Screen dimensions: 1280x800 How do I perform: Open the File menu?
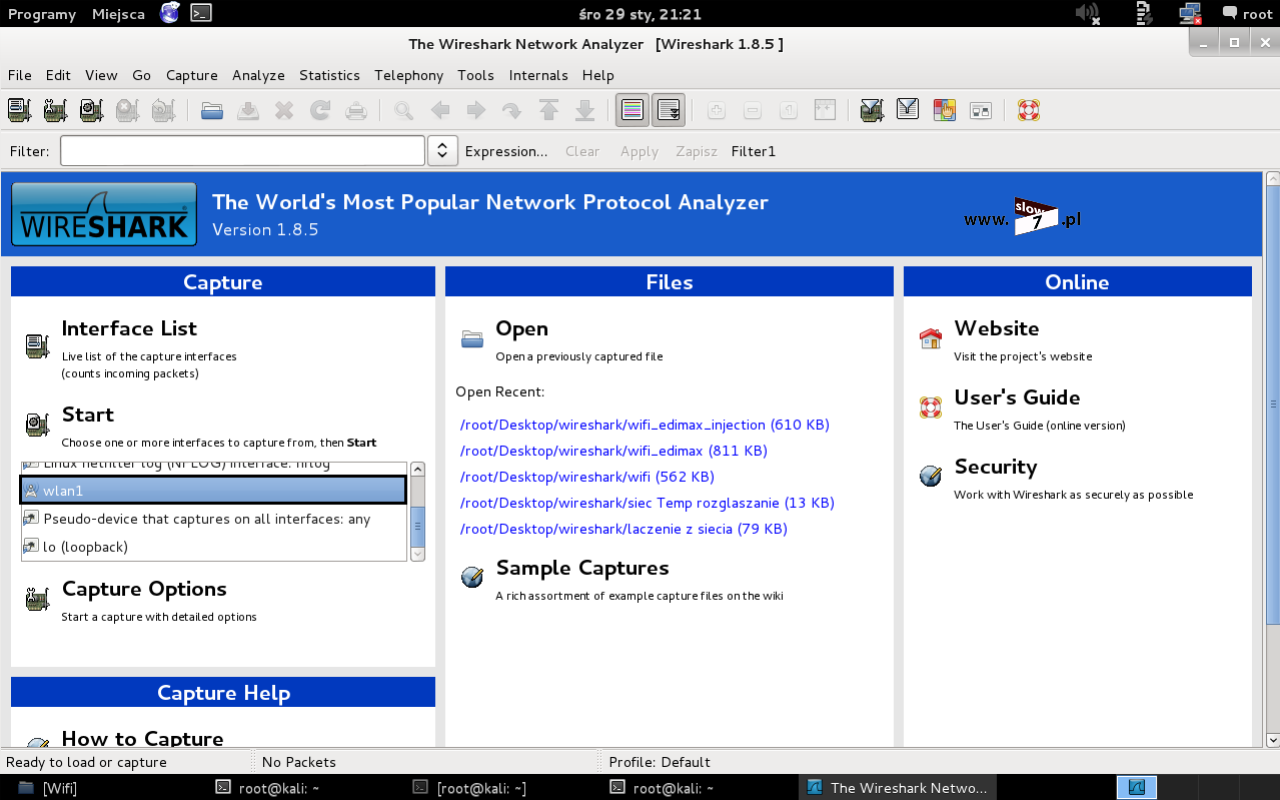20,75
